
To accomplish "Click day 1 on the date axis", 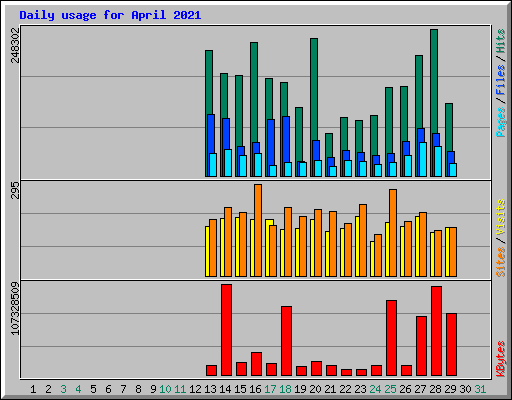I will coord(33,389).
